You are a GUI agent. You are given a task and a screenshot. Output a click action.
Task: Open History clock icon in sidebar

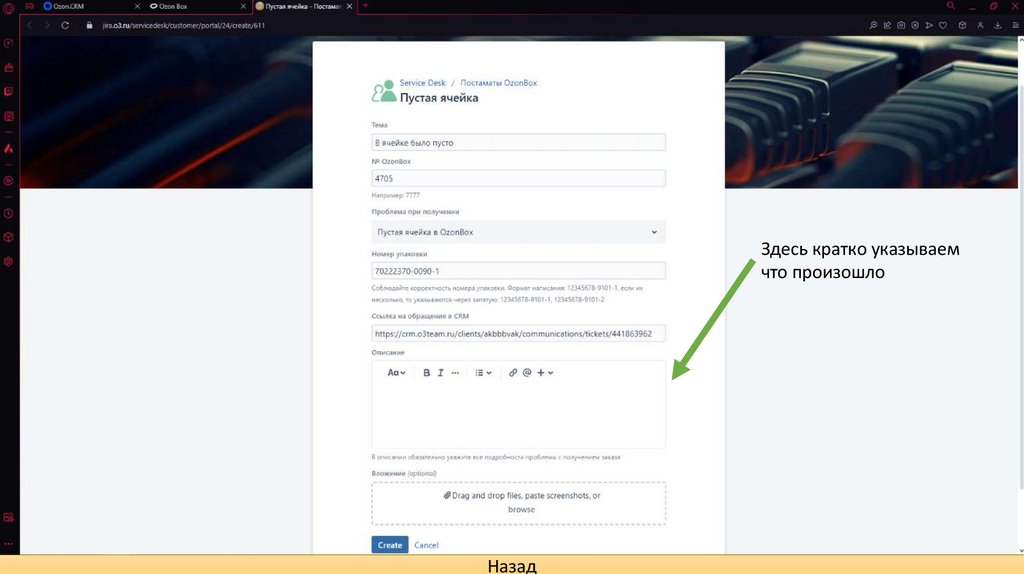8,214
